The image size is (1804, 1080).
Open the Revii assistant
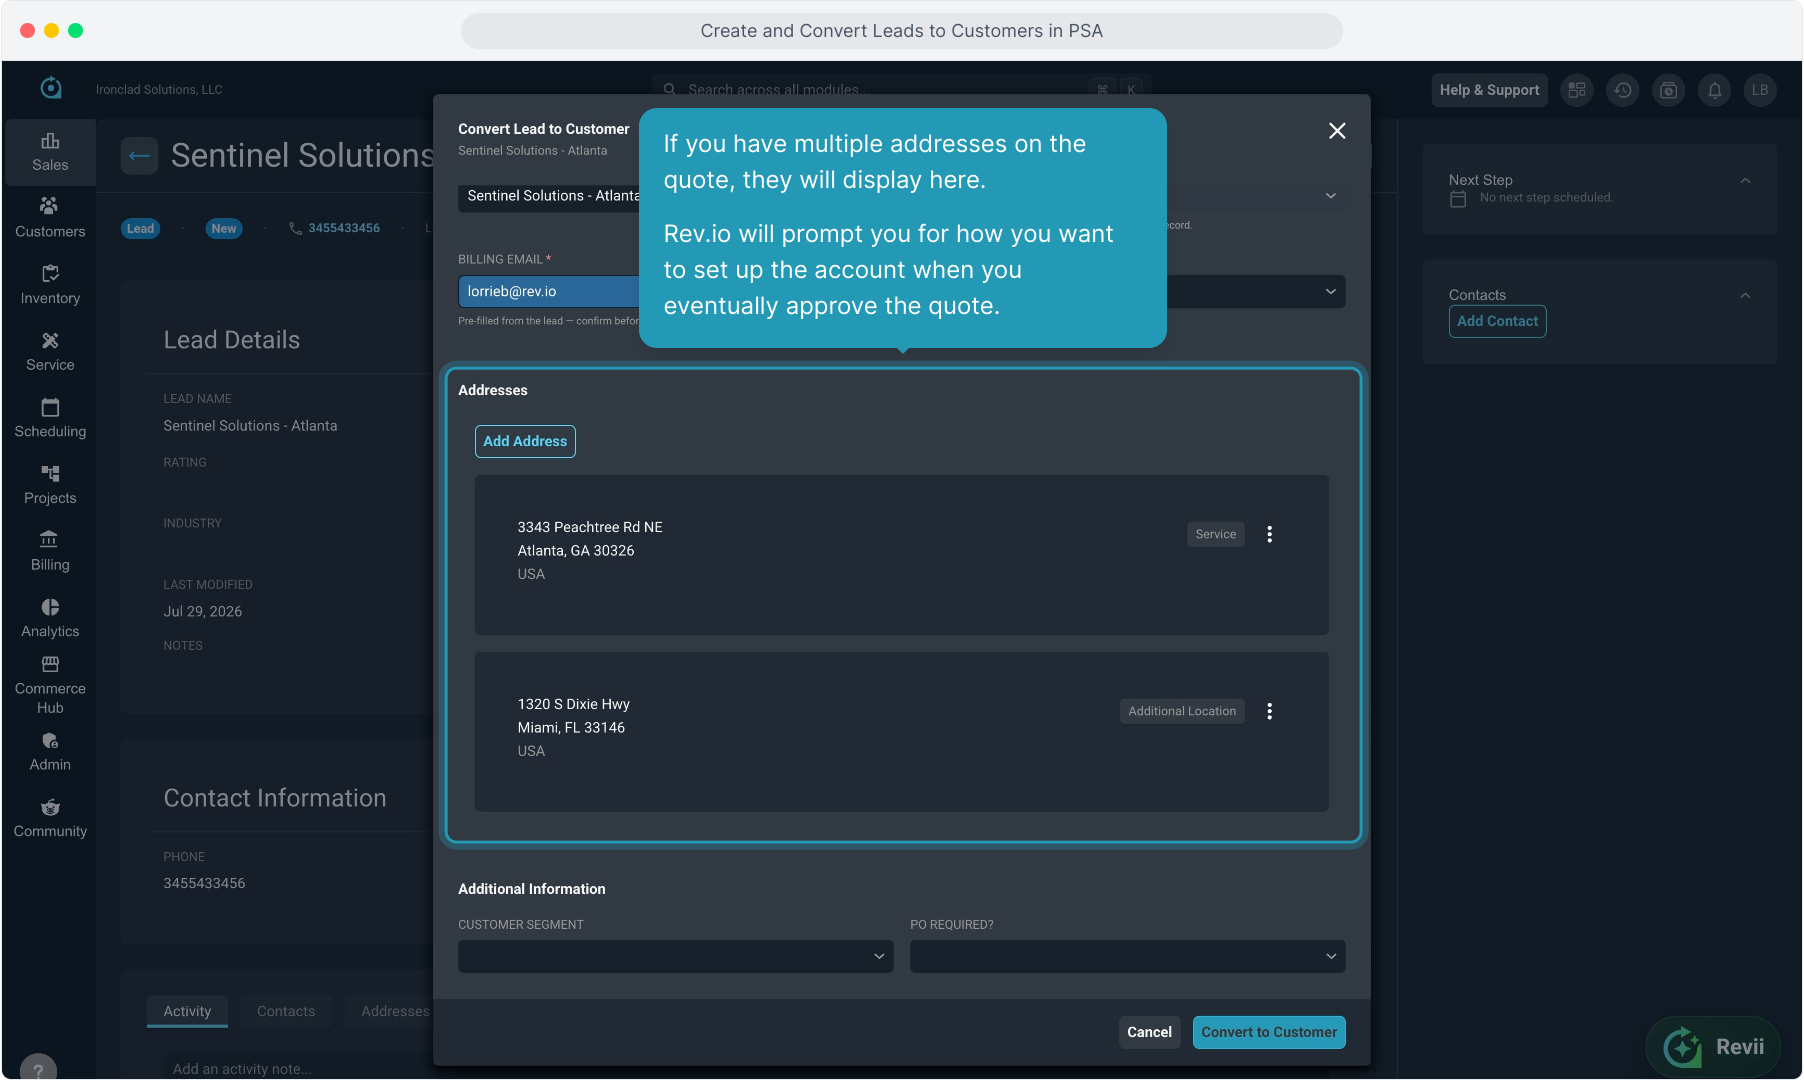[x=1713, y=1047]
